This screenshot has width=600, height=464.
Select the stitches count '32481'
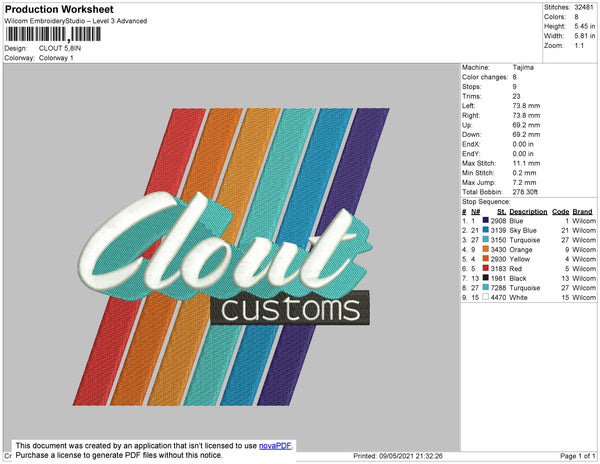(584, 7)
